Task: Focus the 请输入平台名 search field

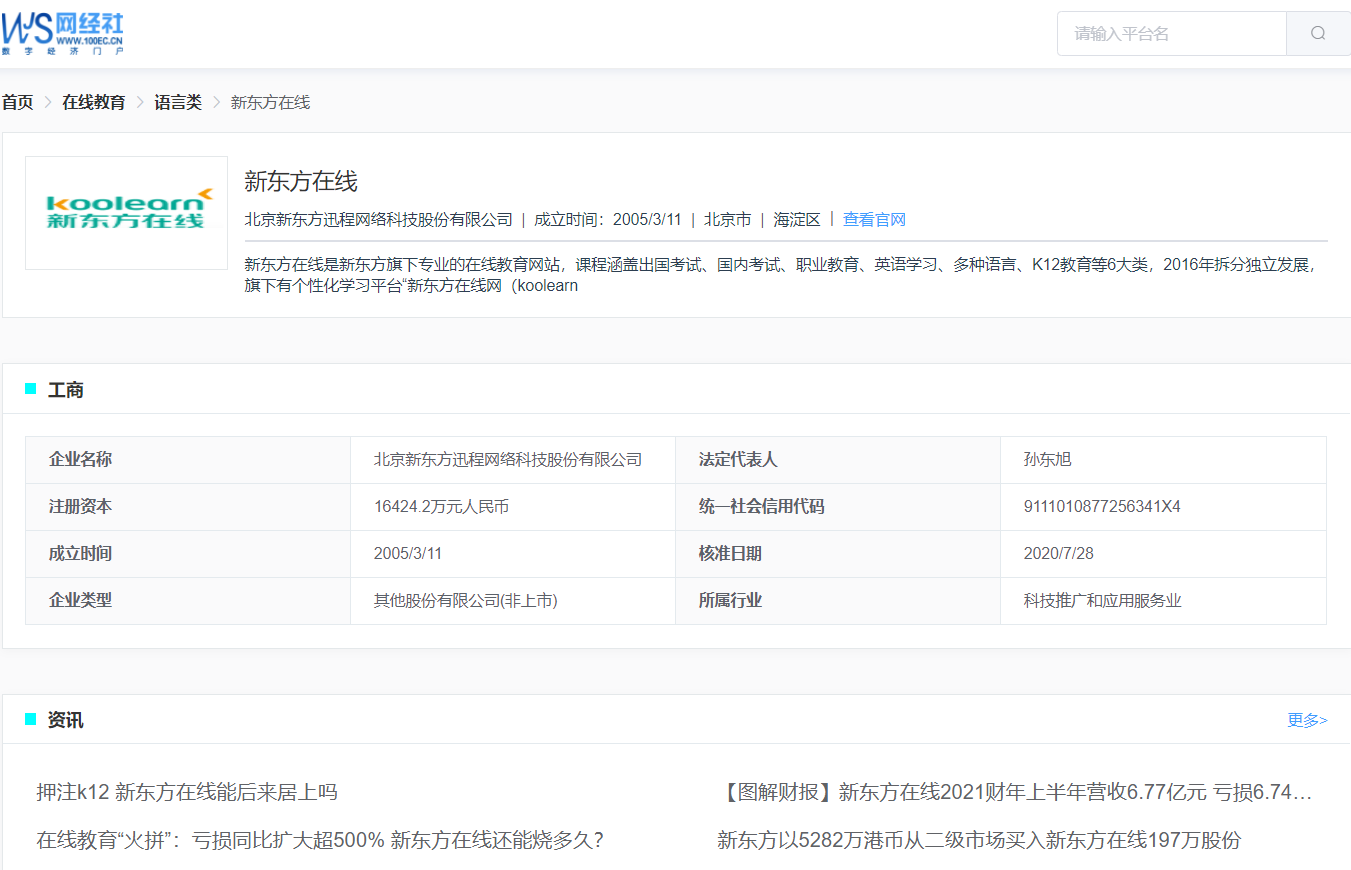Action: click(1171, 33)
